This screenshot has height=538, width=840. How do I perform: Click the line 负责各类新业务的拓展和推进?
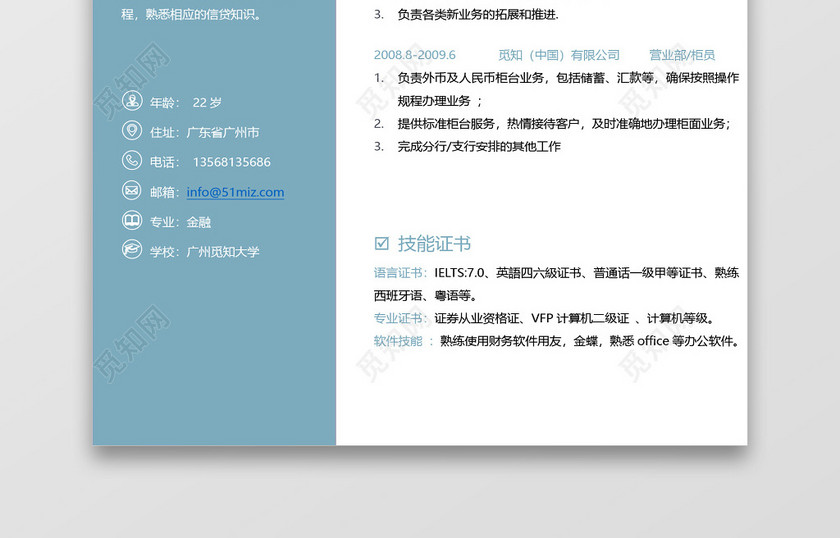point(478,14)
